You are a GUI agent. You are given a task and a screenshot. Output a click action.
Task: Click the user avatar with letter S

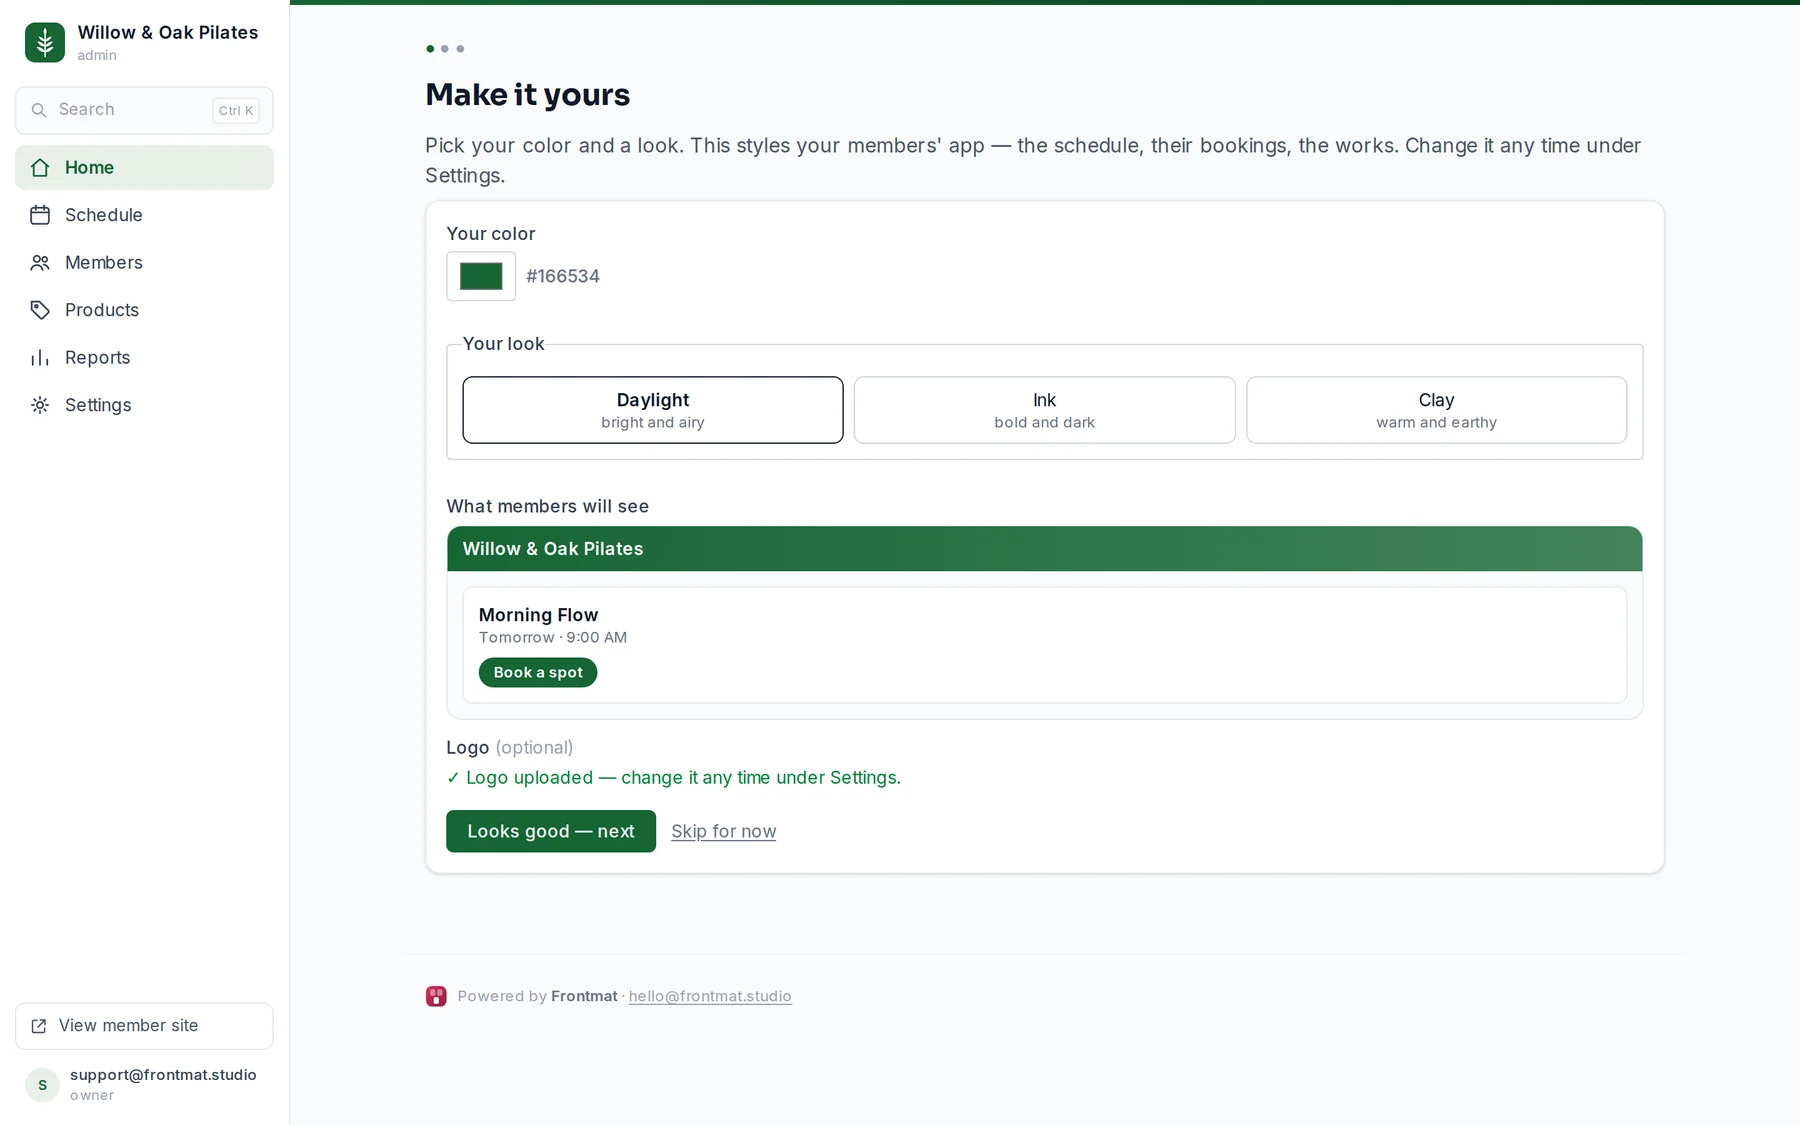point(42,1085)
